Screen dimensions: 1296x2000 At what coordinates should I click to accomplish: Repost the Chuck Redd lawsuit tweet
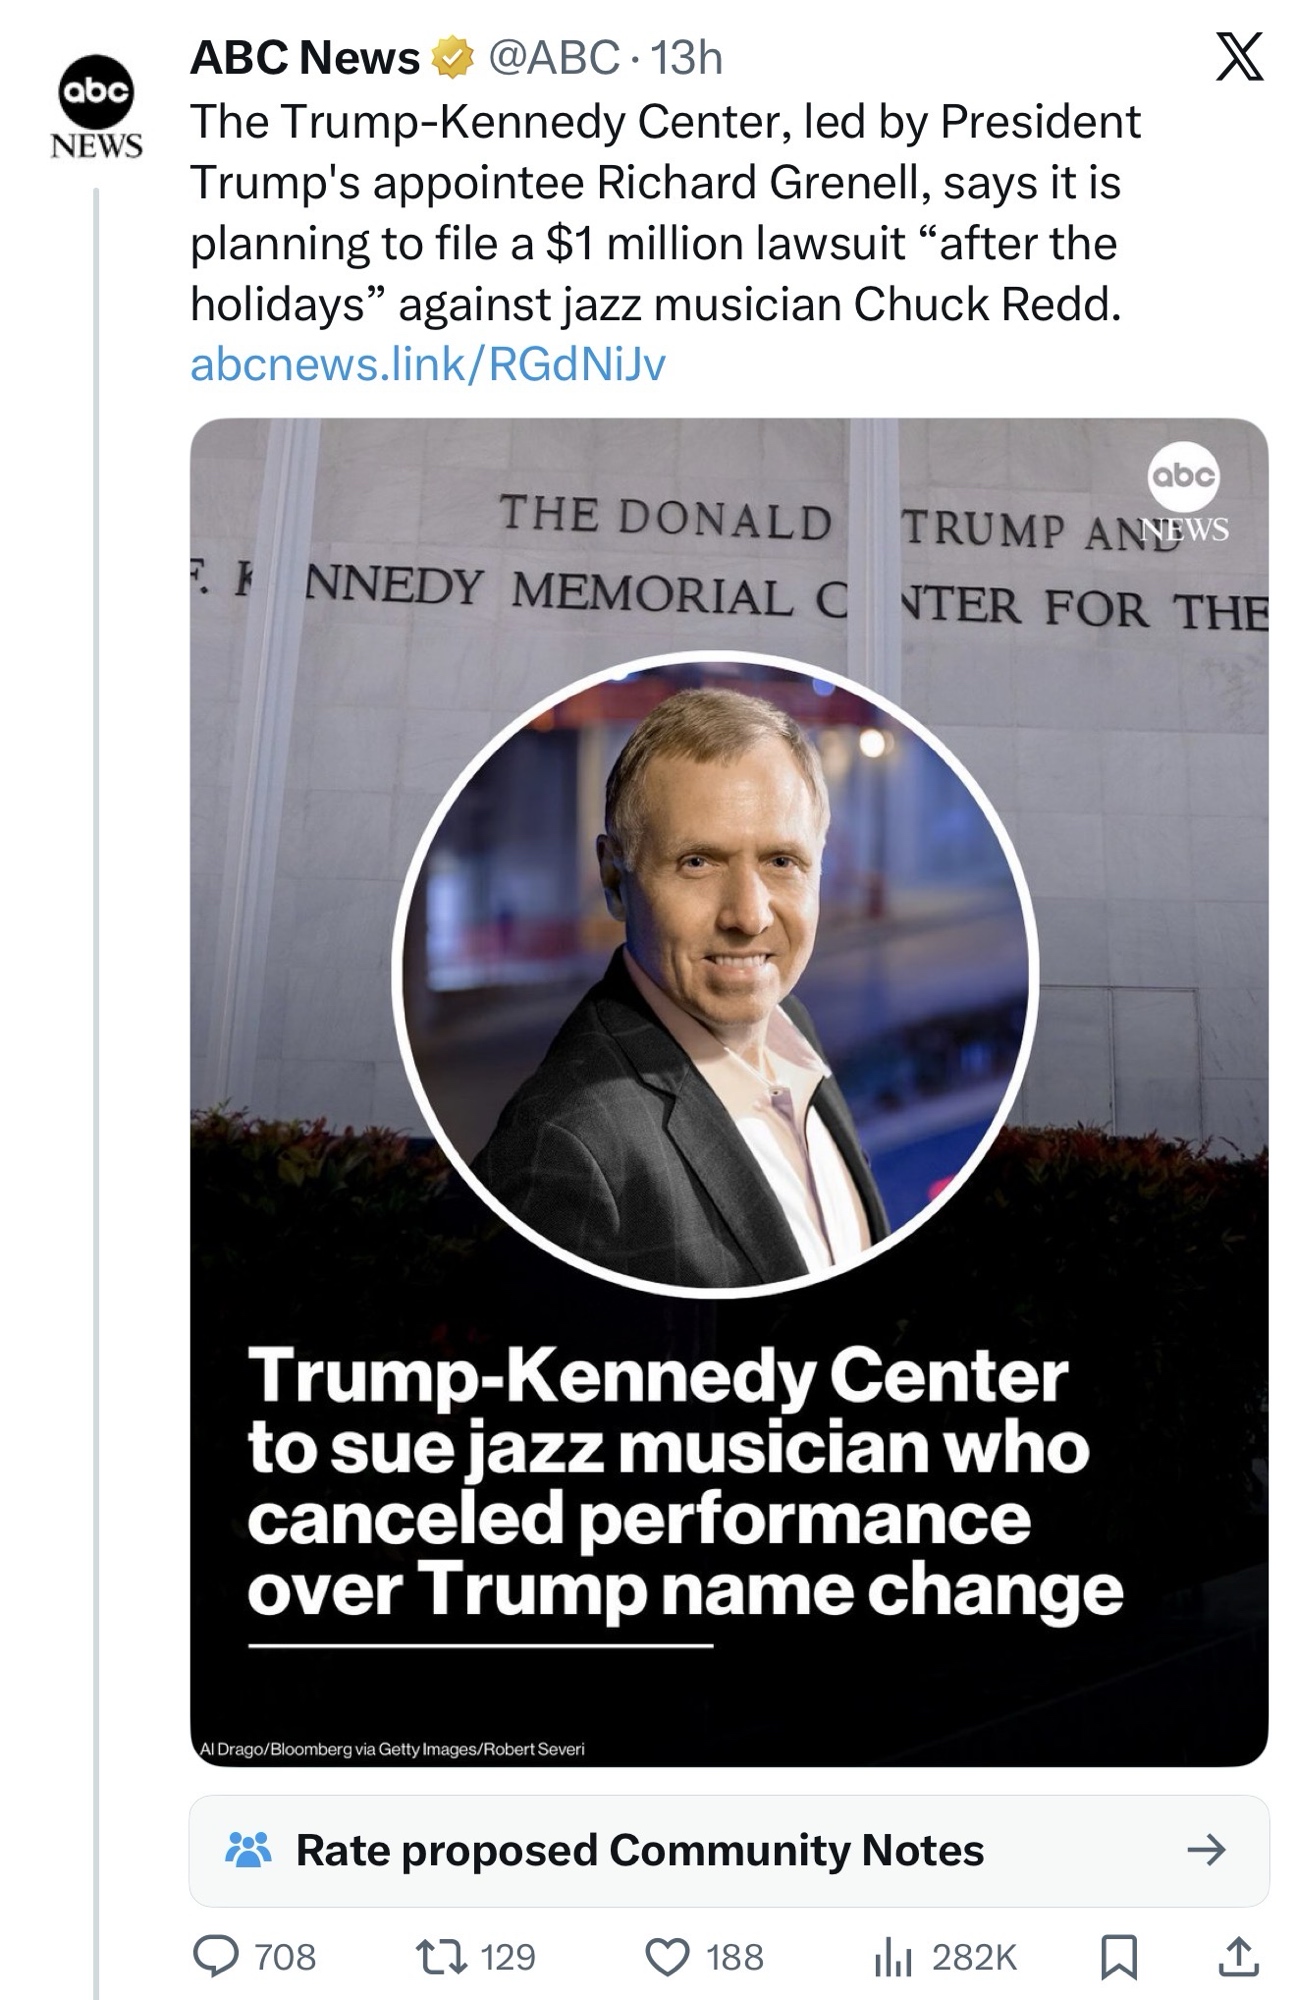(442, 1957)
